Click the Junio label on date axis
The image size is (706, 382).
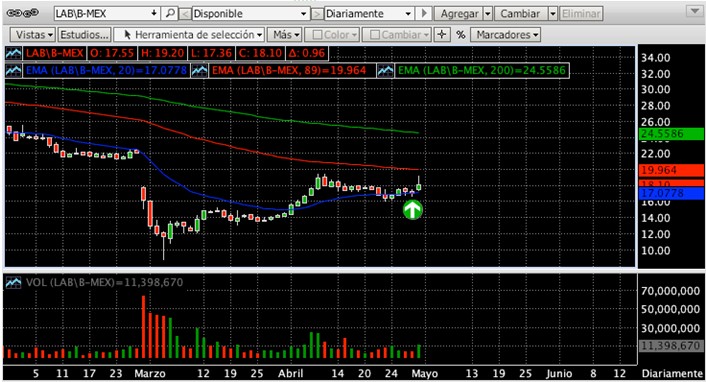[x=559, y=373]
